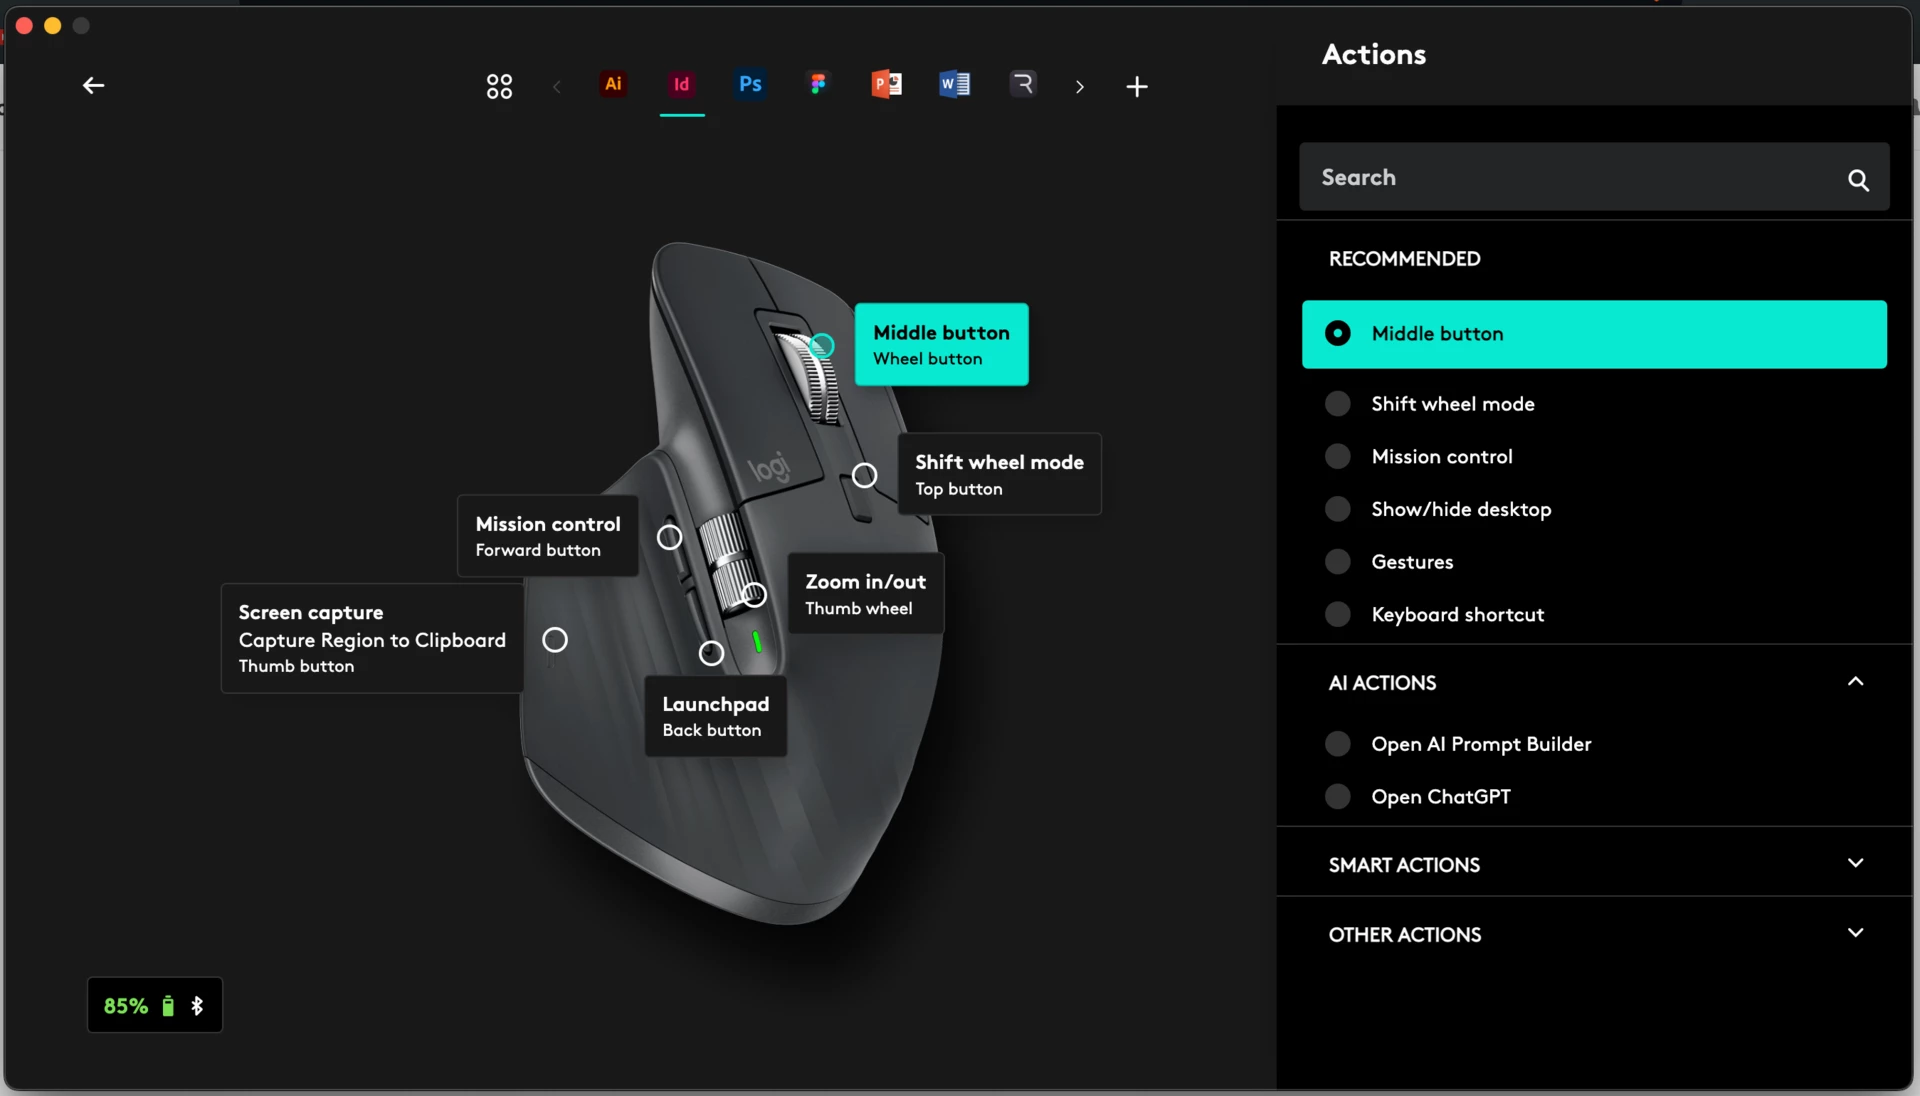The image size is (1920, 1096).
Task: Select the Figma app profile icon
Action: point(818,84)
